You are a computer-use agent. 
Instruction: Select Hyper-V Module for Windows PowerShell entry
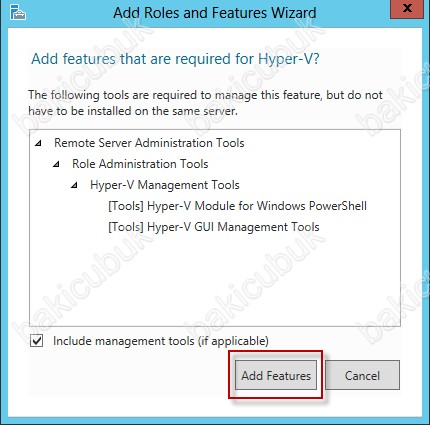point(237,206)
